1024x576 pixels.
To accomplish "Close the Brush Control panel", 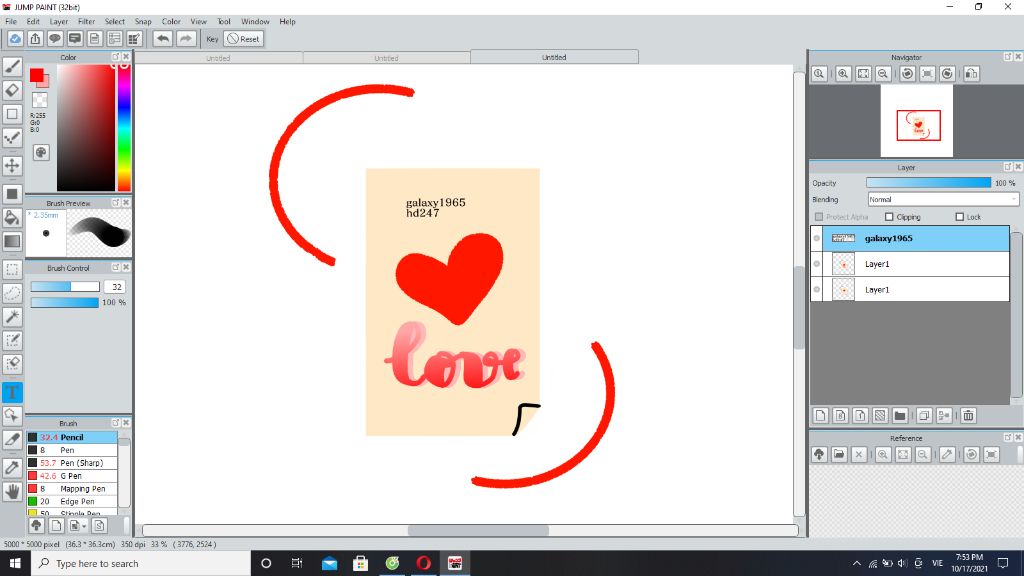I will pyautogui.click(x=127, y=267).
